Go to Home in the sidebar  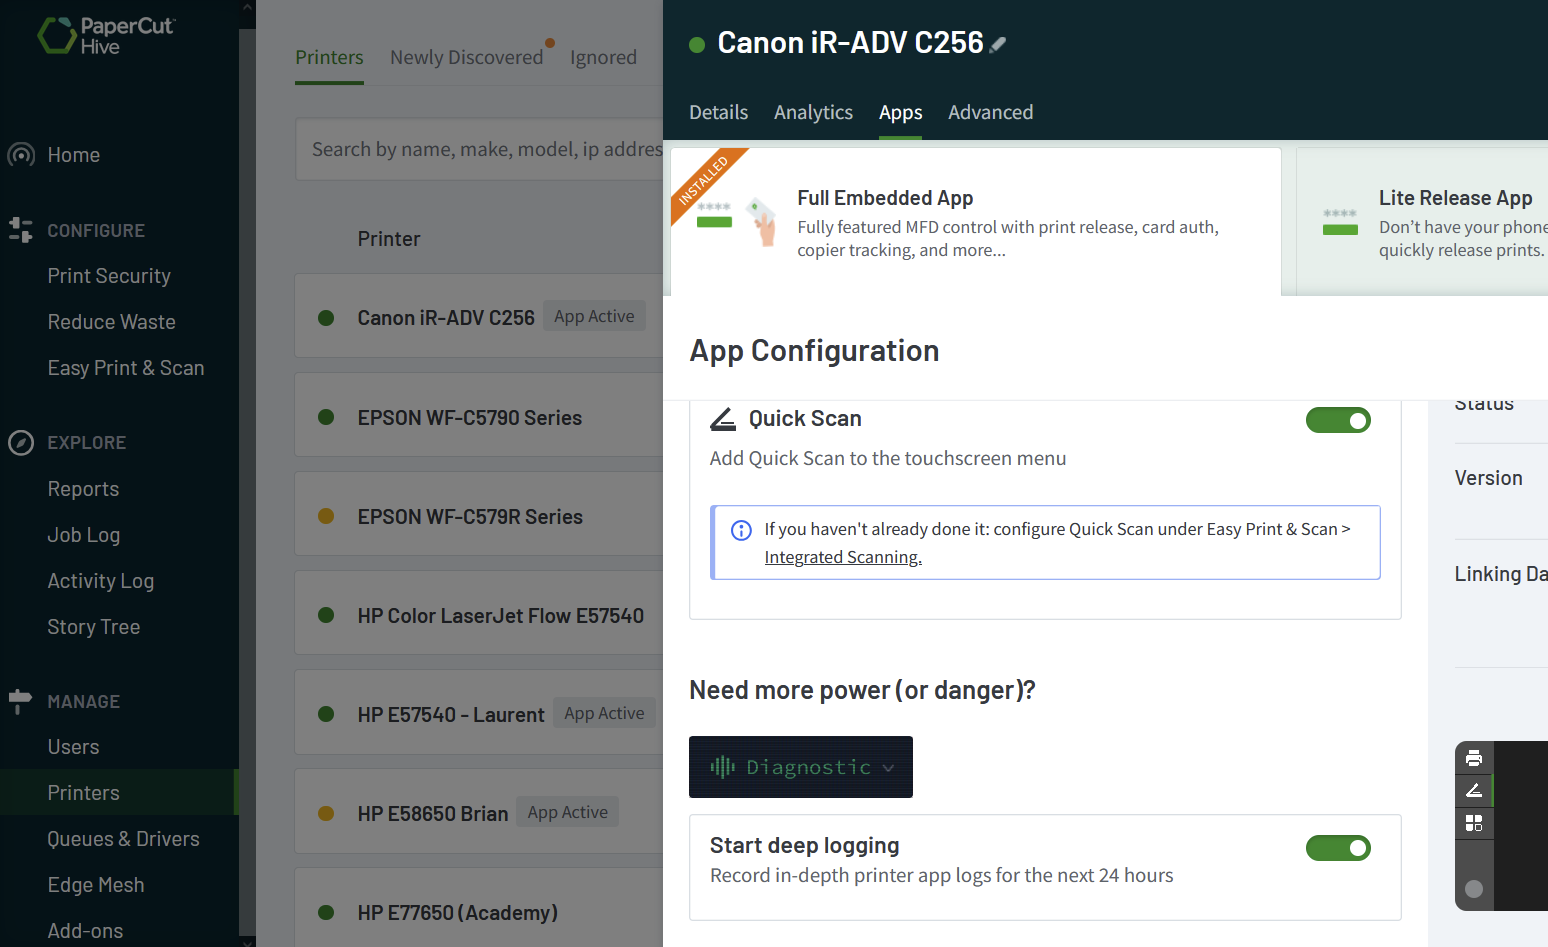[74, 155]
